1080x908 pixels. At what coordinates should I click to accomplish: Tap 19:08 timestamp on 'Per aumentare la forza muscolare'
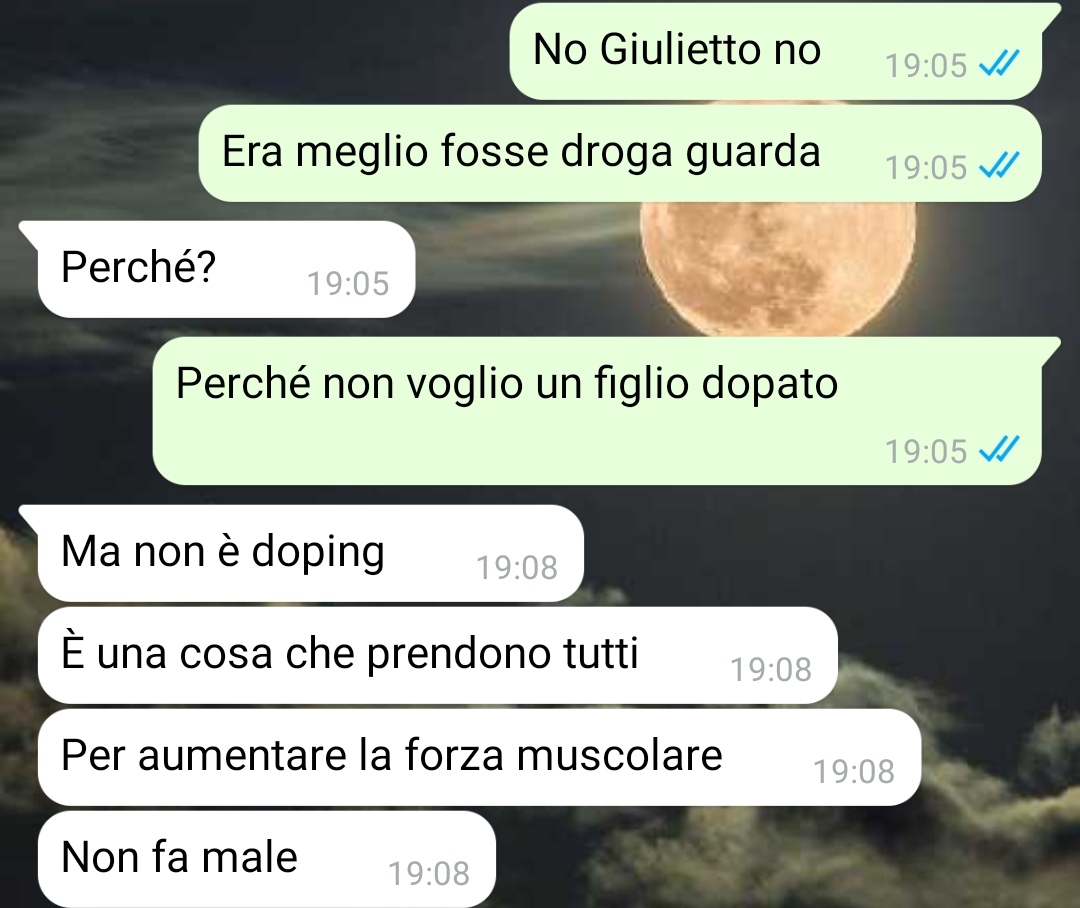(x=854, y=772)
